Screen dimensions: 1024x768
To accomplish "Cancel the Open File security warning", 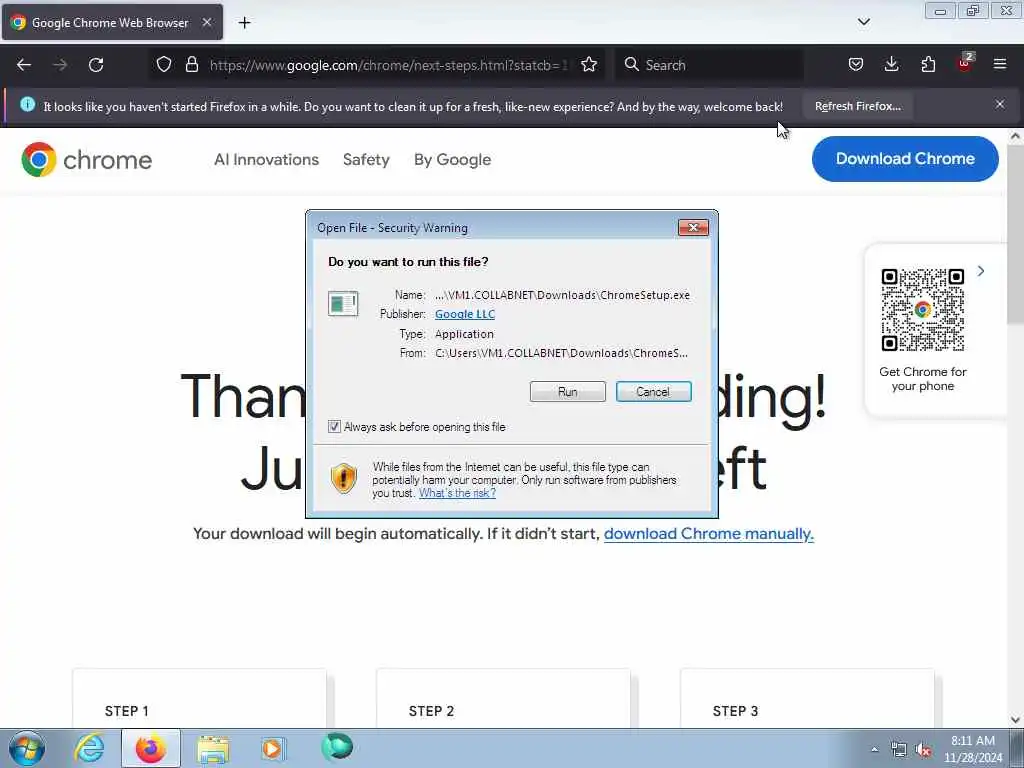I will click(653, 392).
